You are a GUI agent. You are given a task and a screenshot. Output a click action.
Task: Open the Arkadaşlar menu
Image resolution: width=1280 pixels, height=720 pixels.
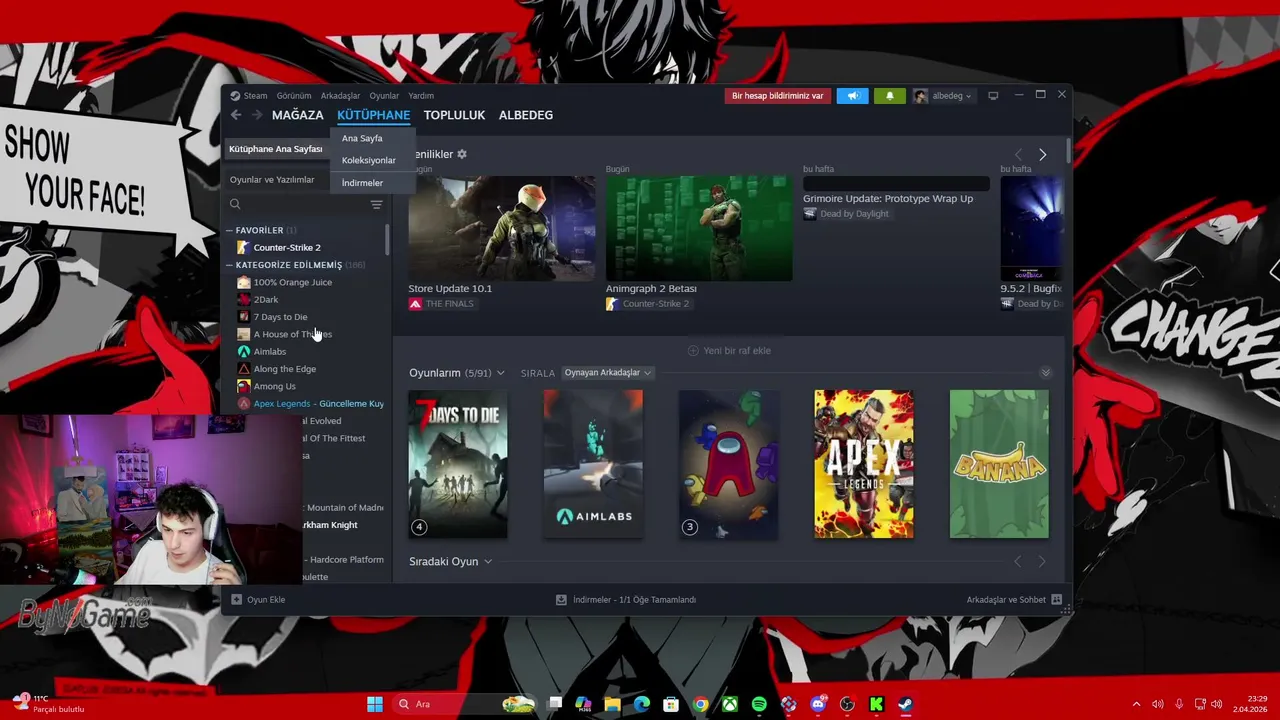pos(340,96)
